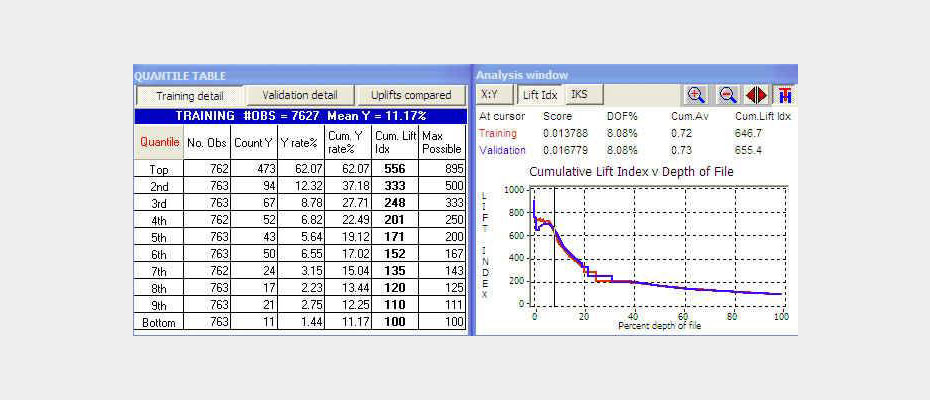Screen dimensions: 930x400
Task: Click the Cum. Y rate% cell 27.71
Action: (x=348, y=204)
